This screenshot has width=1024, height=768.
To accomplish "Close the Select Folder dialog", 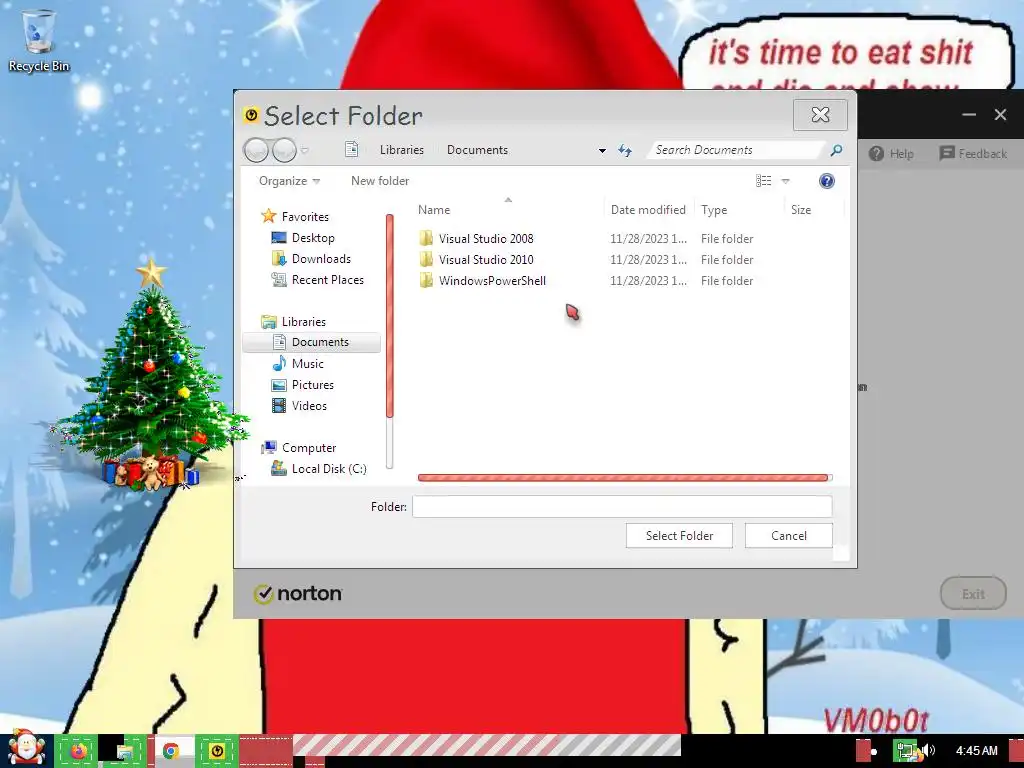I will [820, 115].
